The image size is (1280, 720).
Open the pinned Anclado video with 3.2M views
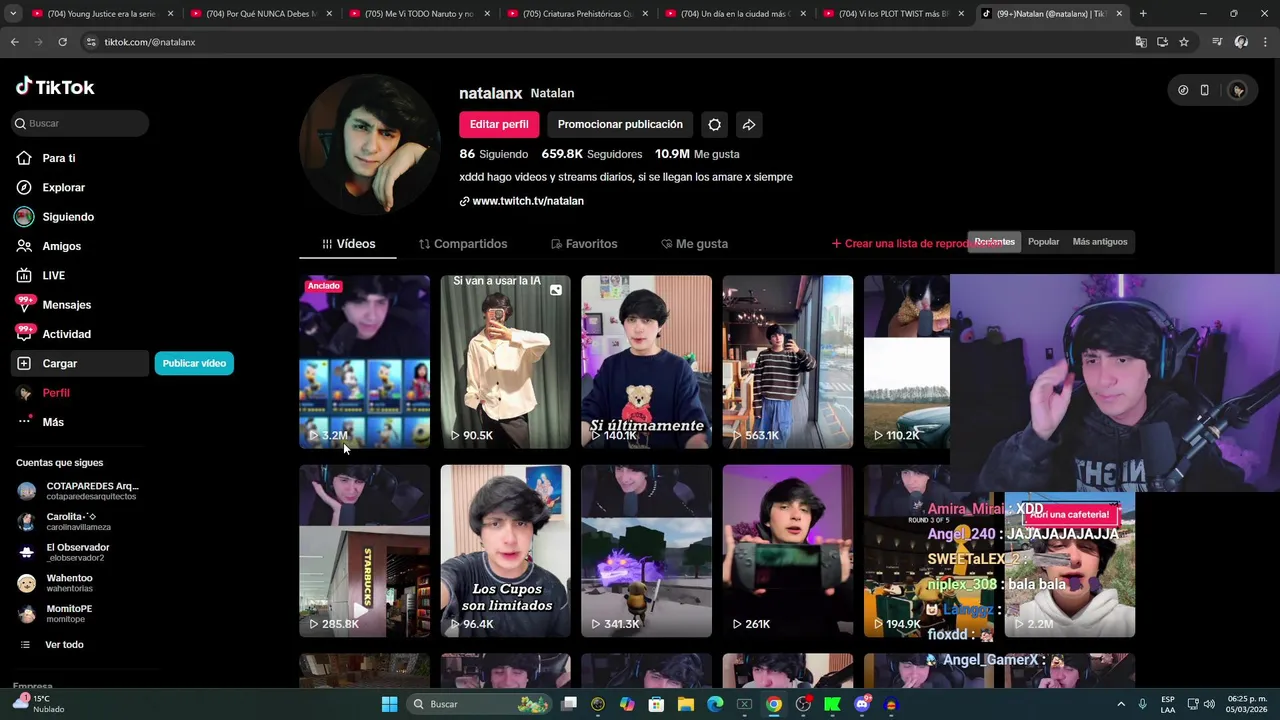364,362
